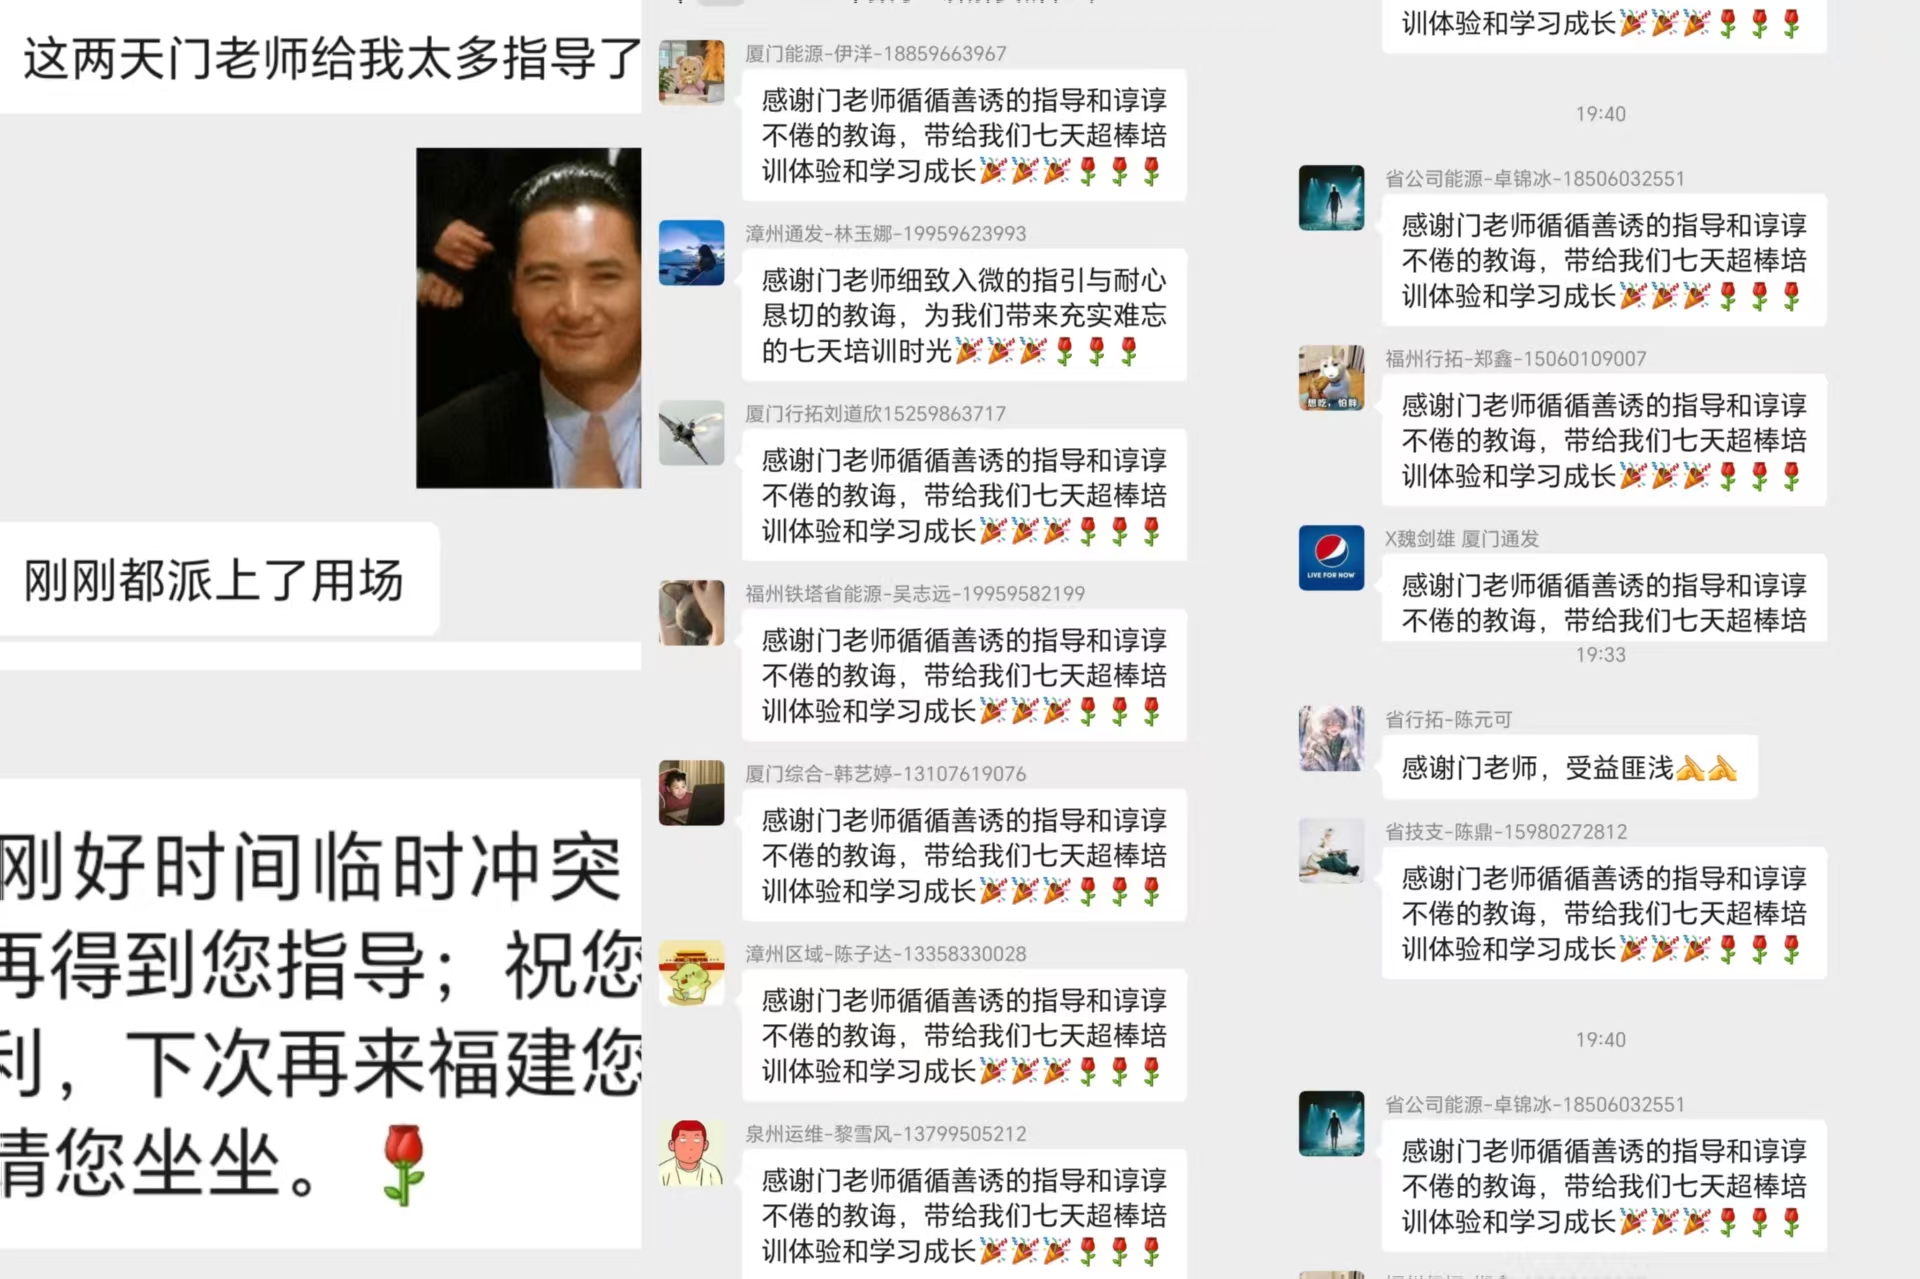This screenshot has height=1279, width=1920.
Task: Tap 厦门行拓刘道欣 fighter jet avatar
Action: click(691, 432)
